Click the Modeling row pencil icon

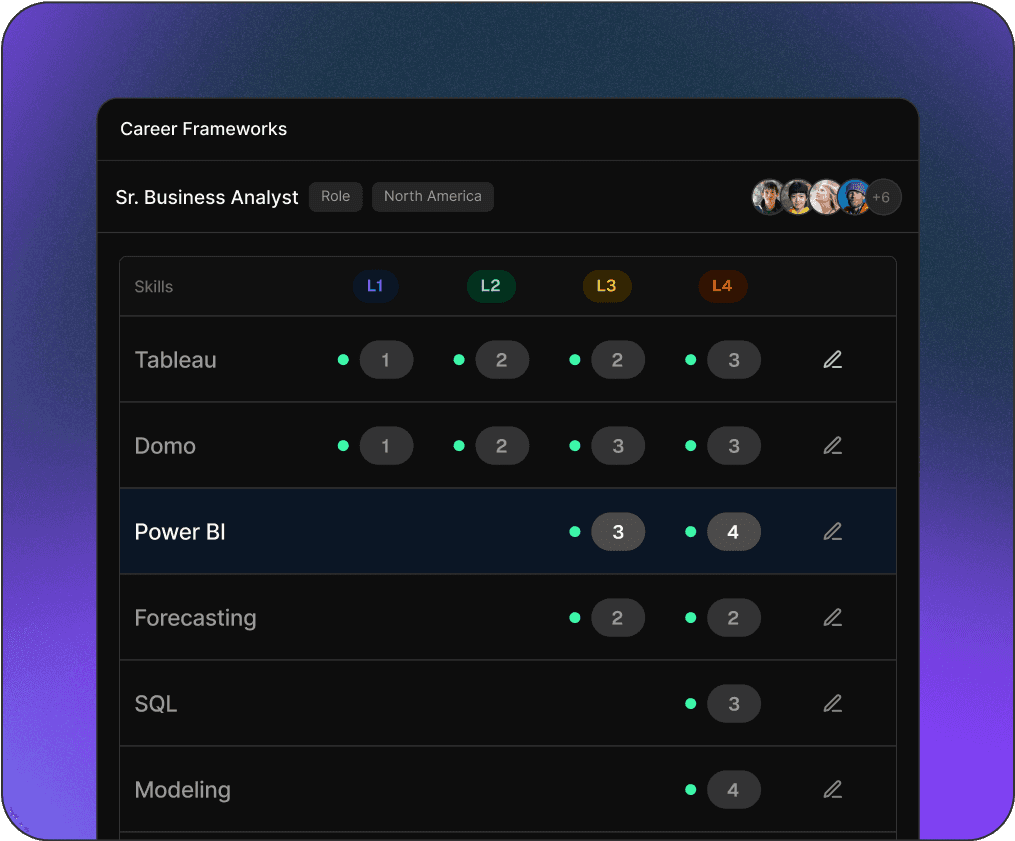pyautogui.click(x=832, y=790)
